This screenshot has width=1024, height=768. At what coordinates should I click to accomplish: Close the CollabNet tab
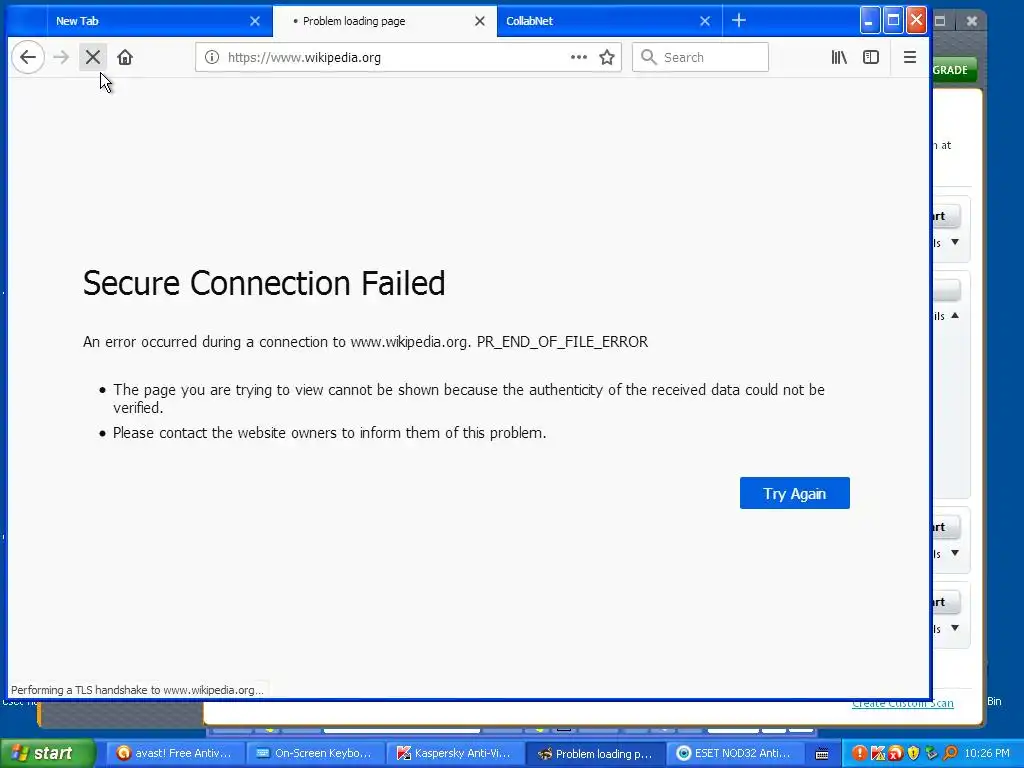click(705, 21)
